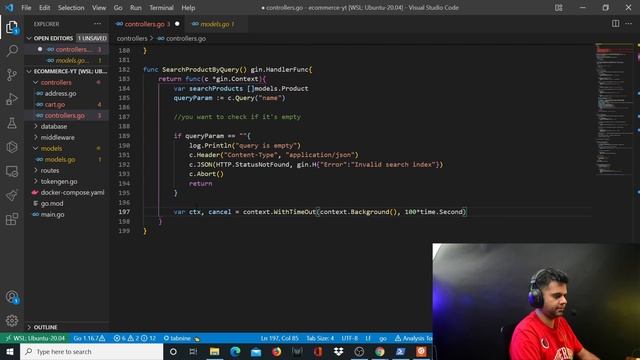The height and width of the screenshot is (360, 640).
Task: Click the customize layout icon in title bar
Action: tap(559, 8)
